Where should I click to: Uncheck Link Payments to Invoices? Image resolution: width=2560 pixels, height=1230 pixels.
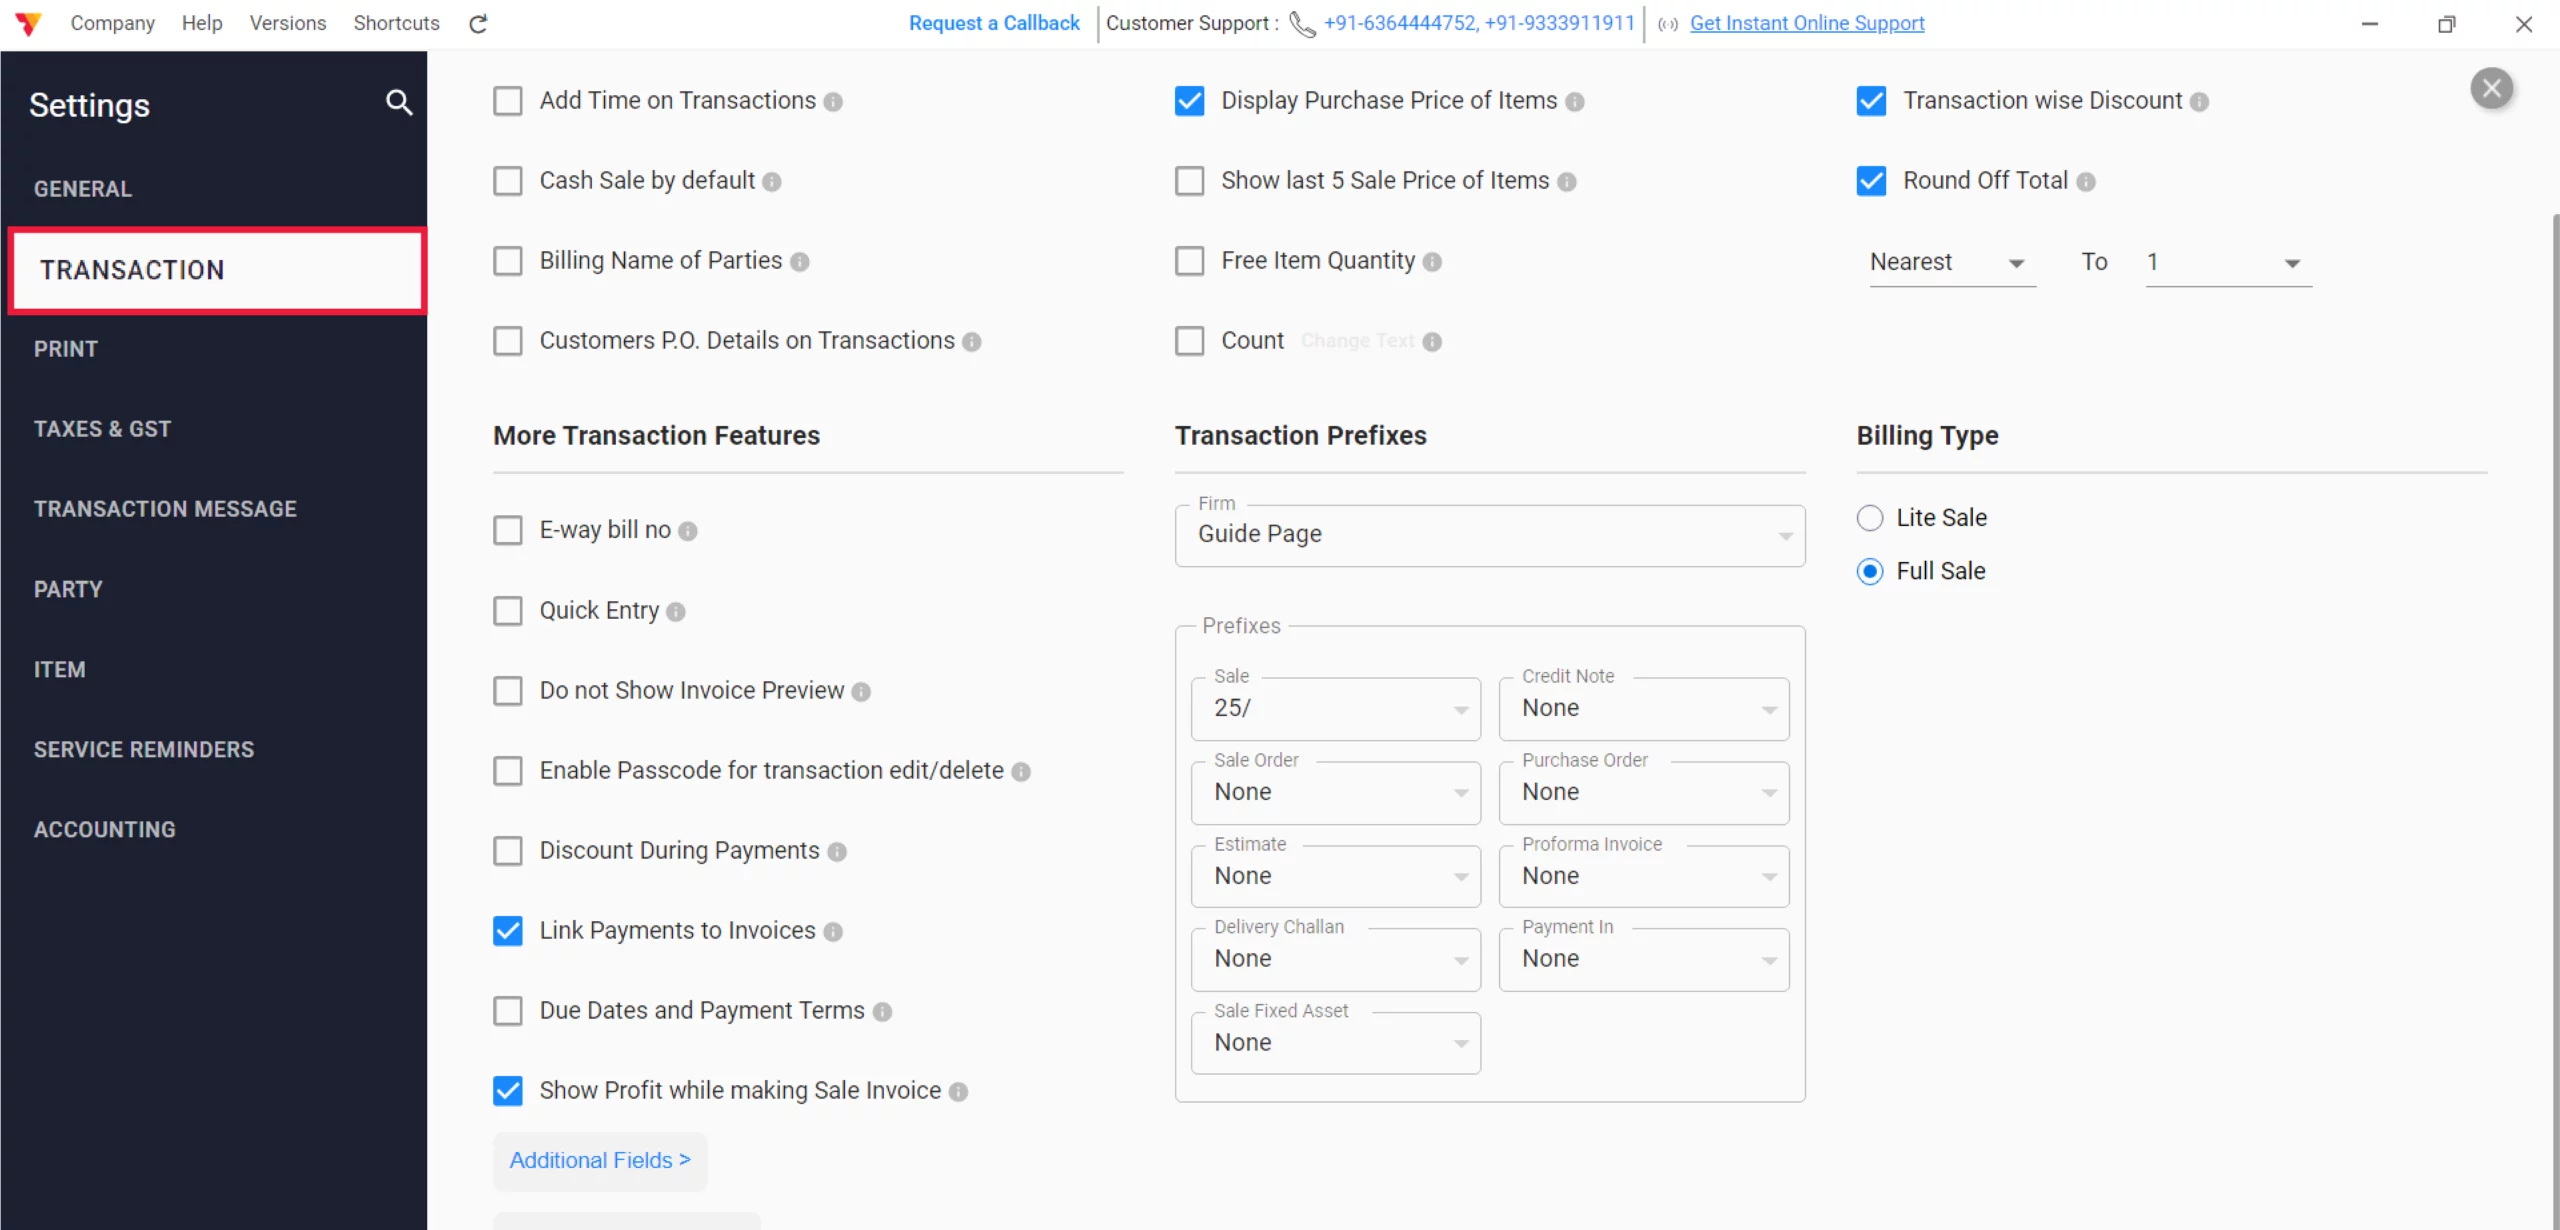[x=508, y=931]
